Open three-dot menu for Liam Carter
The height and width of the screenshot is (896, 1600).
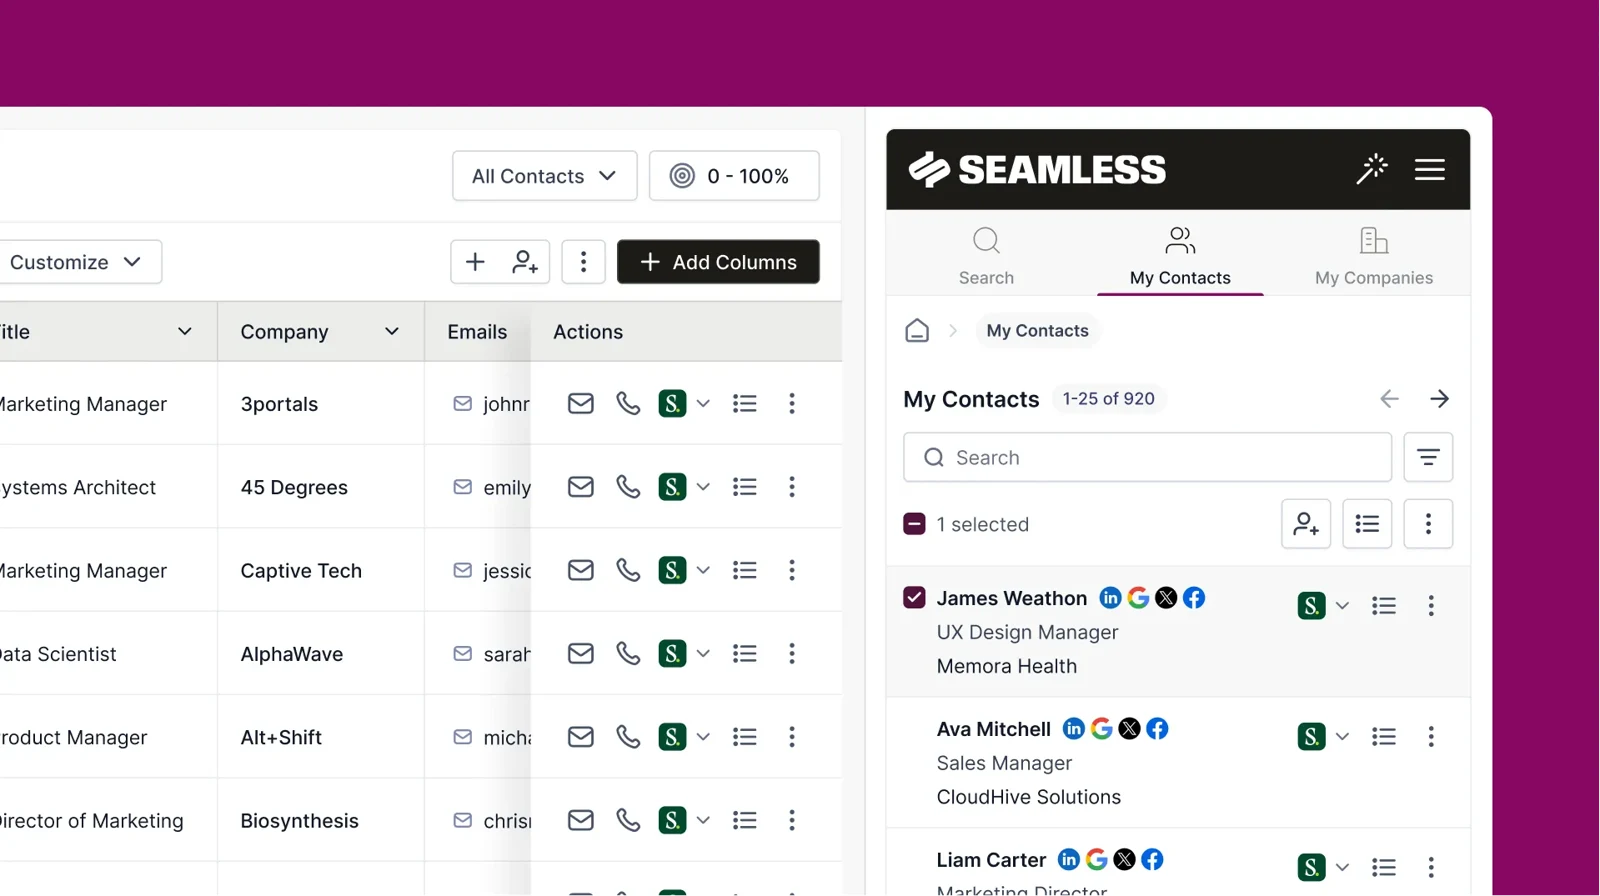(x=1431, y=867)
